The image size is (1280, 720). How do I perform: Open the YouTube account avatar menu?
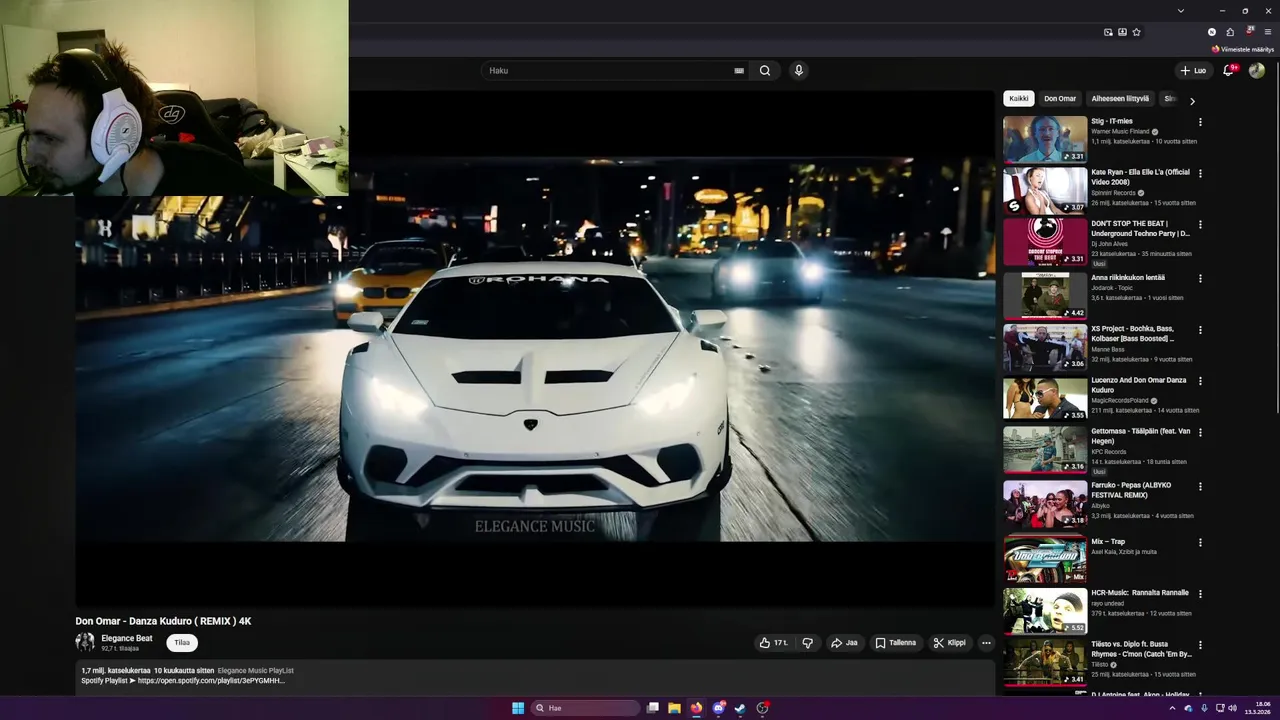click(x=1257, y=71)
